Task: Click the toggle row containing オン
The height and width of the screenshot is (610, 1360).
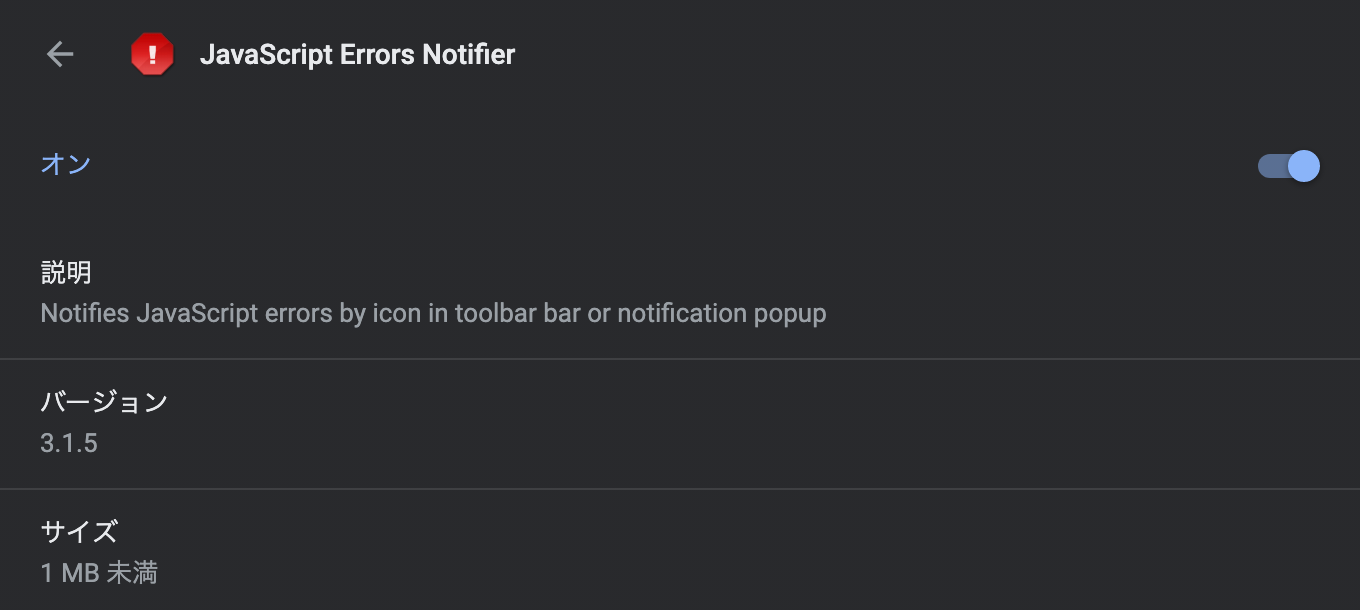Action: tap(680, 166)
